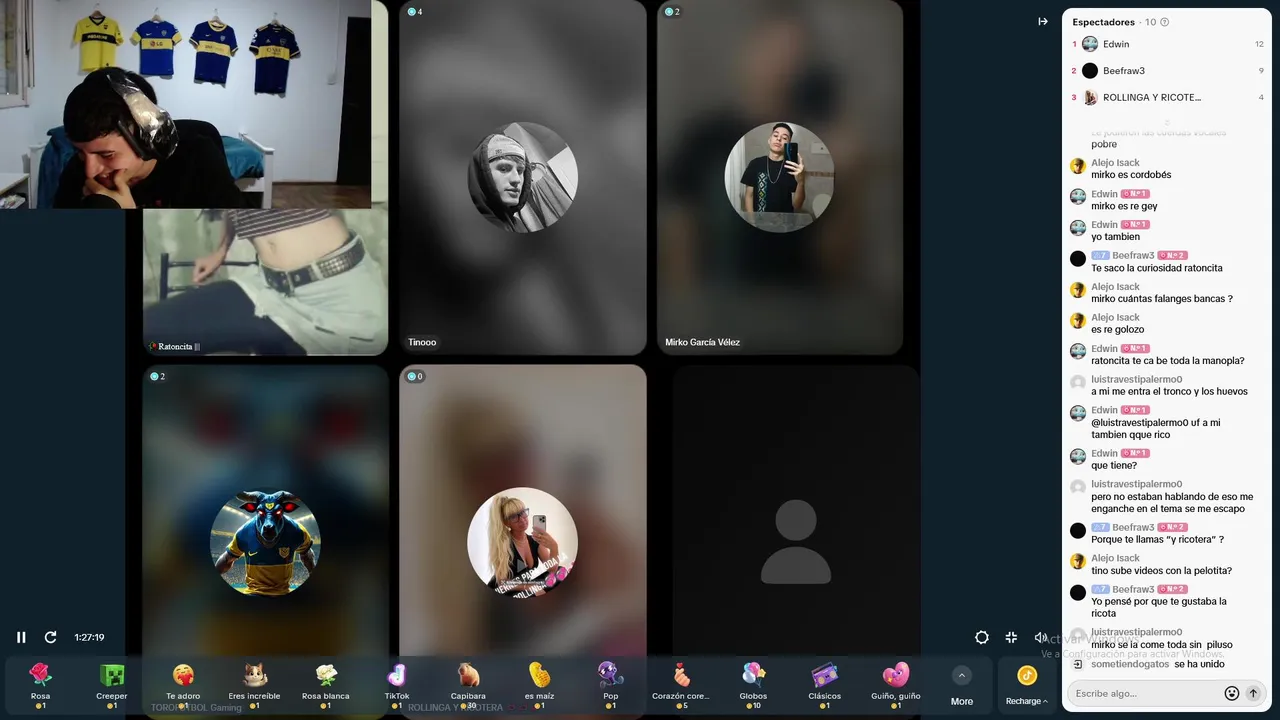The image size is (1280, 720).
Task: Open stream quality settings gear
Action: 982,637
